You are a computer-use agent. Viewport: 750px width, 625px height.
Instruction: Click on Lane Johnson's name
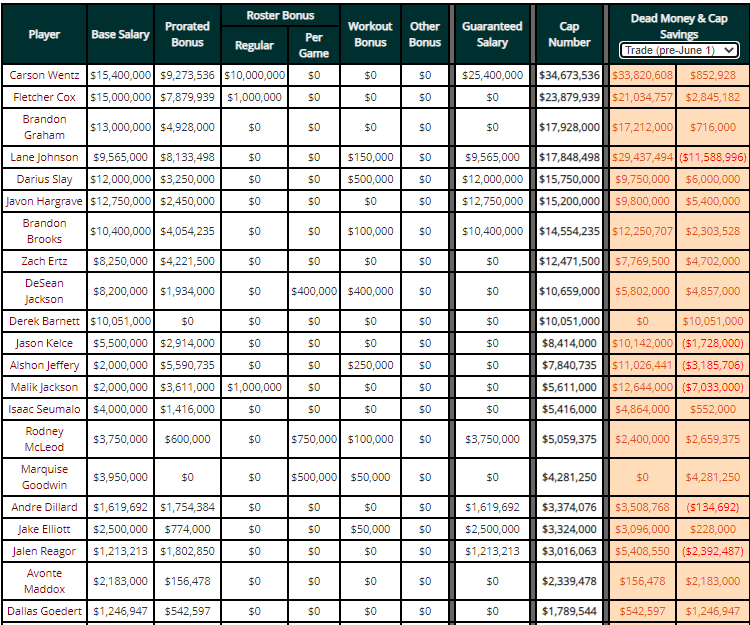[44, 157]
